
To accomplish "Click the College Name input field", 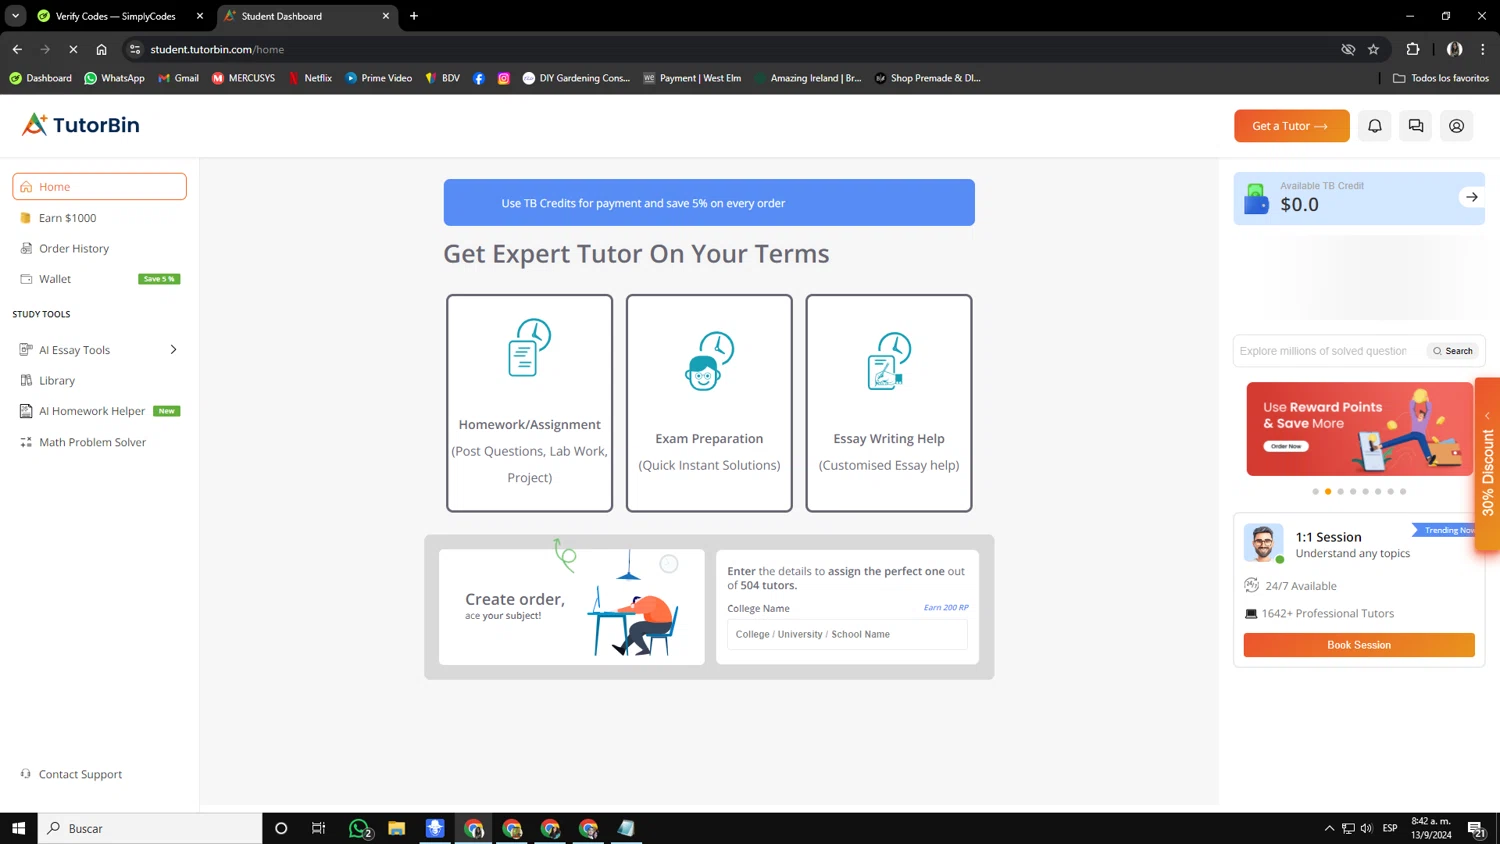I will point(847,634).
